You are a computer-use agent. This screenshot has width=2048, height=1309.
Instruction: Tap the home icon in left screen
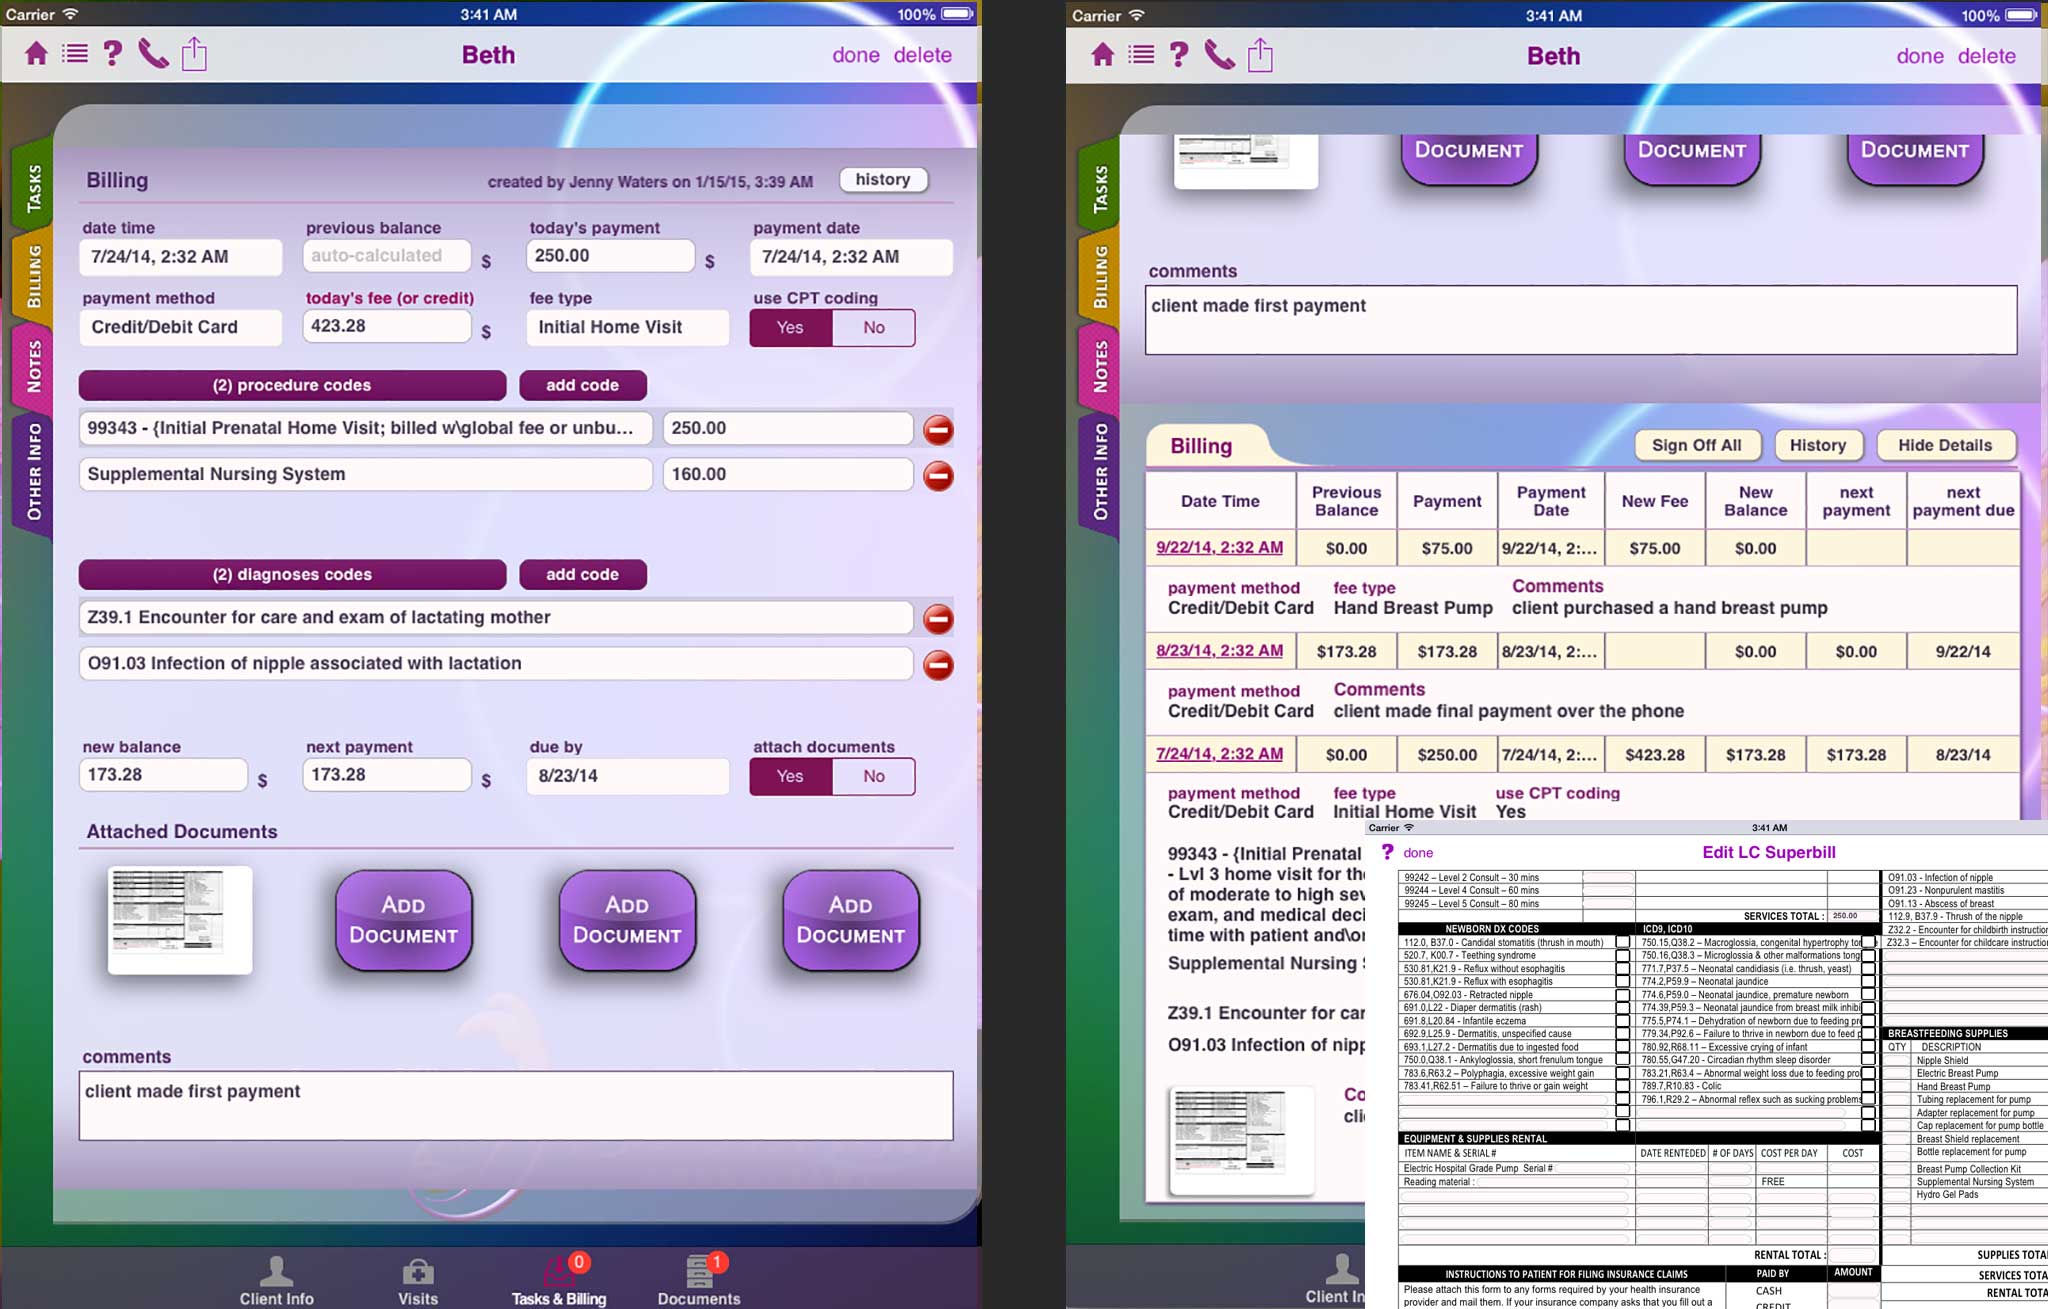coord(36,54)
